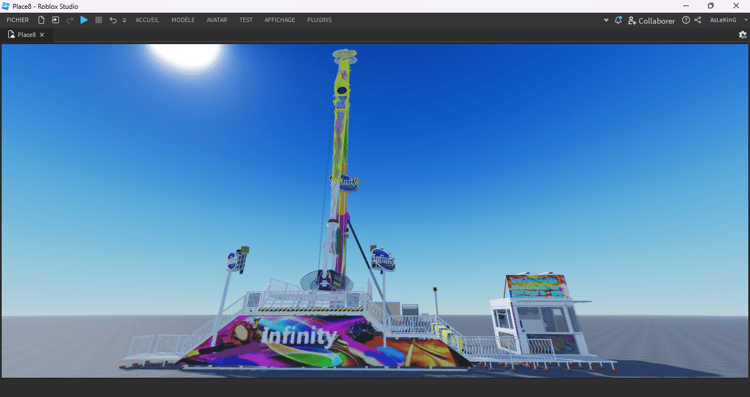
Task: Click the Stop playtest square icon
Action: pyautogui.click(x=99, y=20)
